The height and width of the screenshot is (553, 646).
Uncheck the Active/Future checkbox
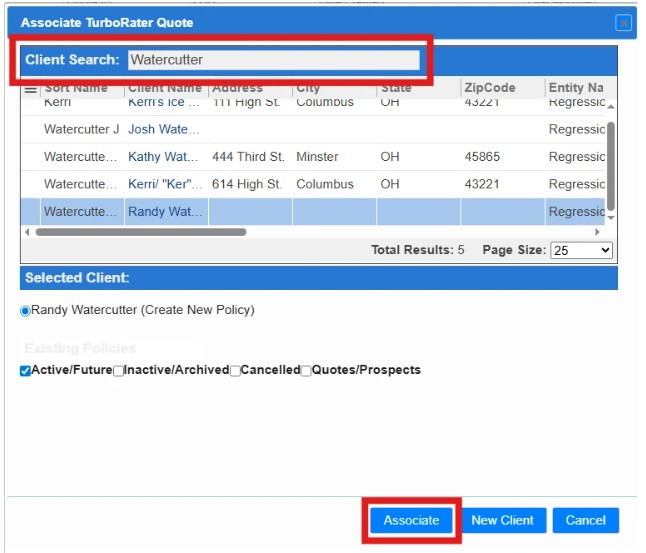(25, 370)
